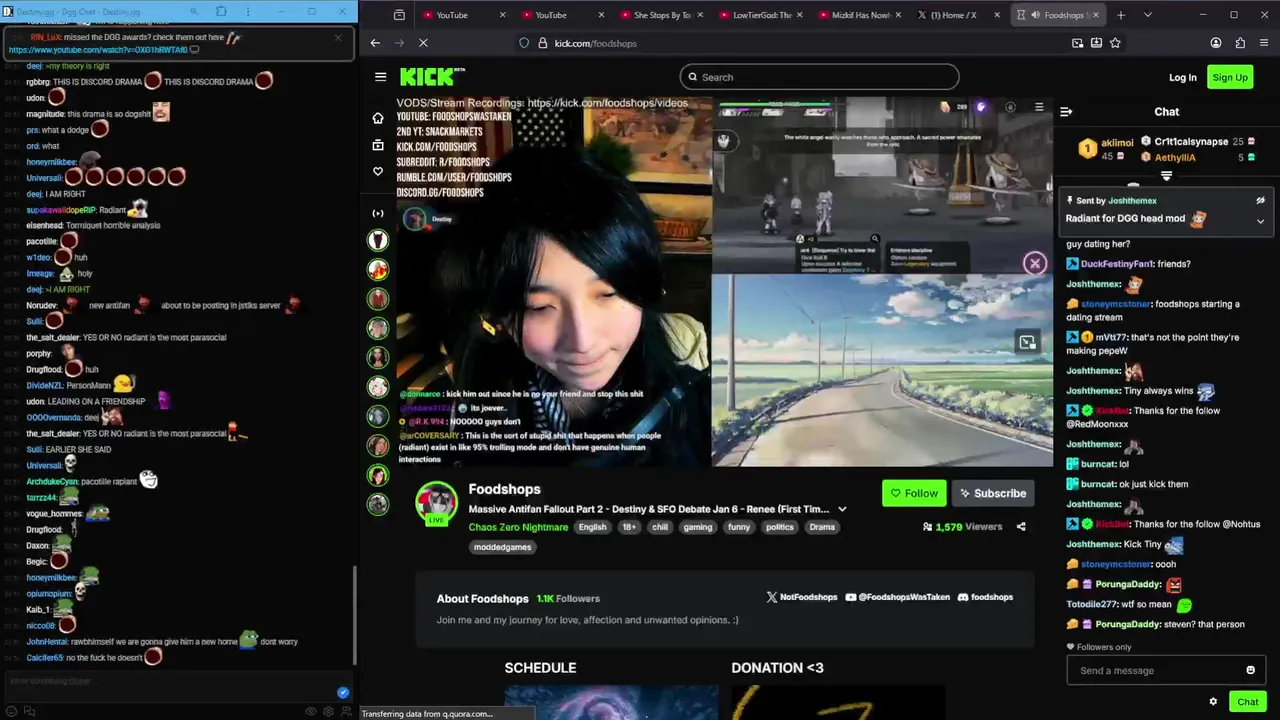The height and width of the screenshot is (720, 1280).
Task: Click the Kick search box
Action: [x=819, y=77]
